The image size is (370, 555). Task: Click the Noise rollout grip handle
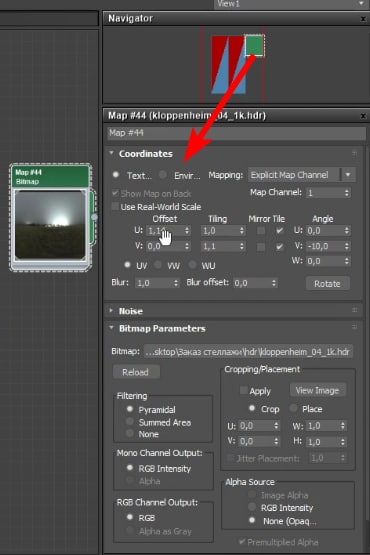click(354, 310)
